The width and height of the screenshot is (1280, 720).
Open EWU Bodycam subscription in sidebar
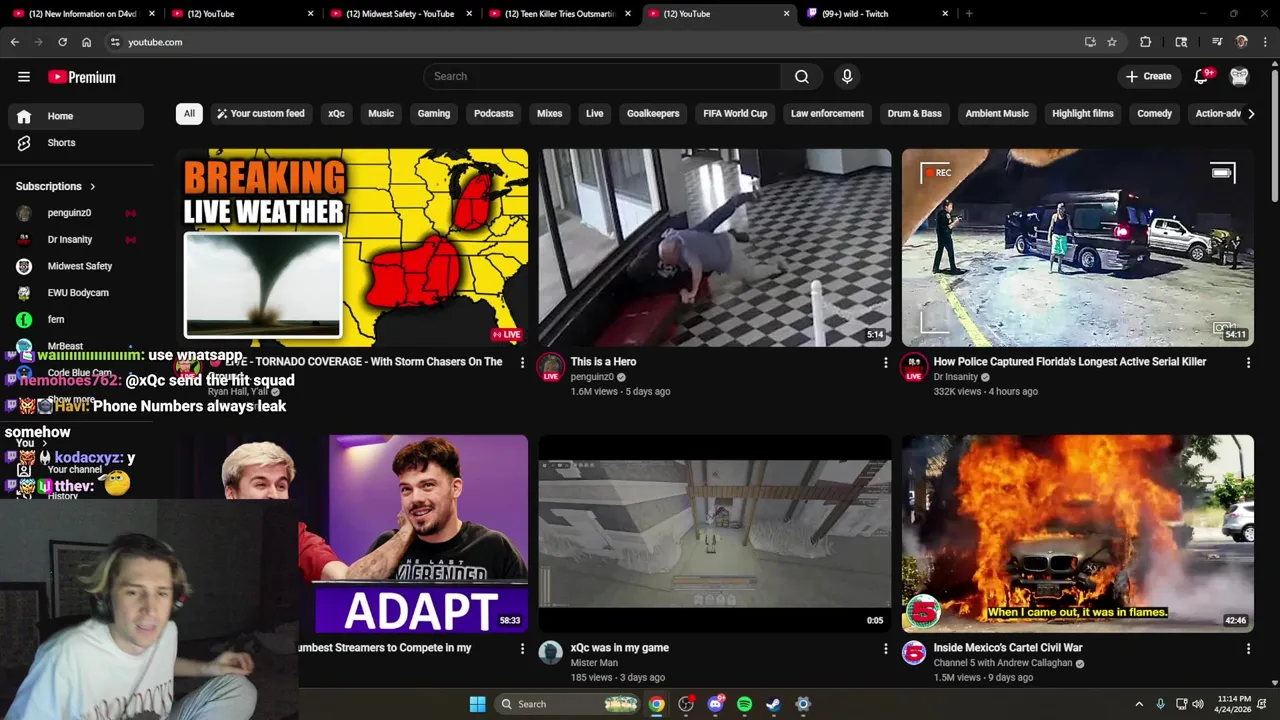[x=76, y=293]
